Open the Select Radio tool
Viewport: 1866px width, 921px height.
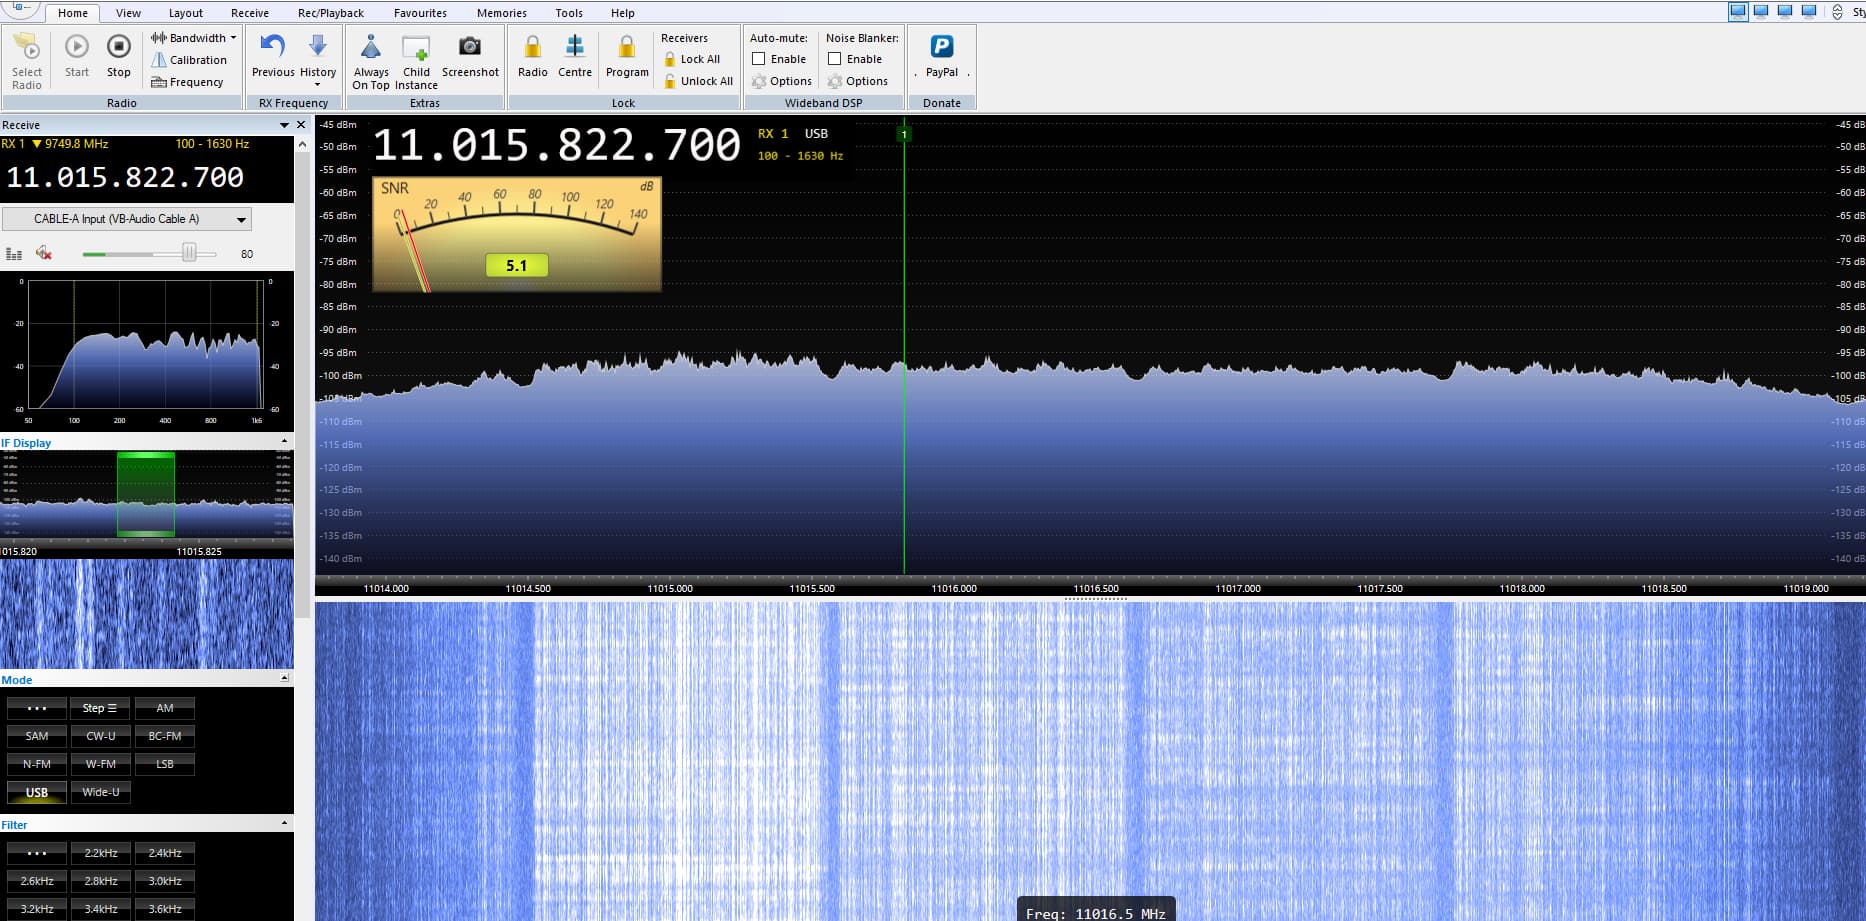click(x=26, y=57)
